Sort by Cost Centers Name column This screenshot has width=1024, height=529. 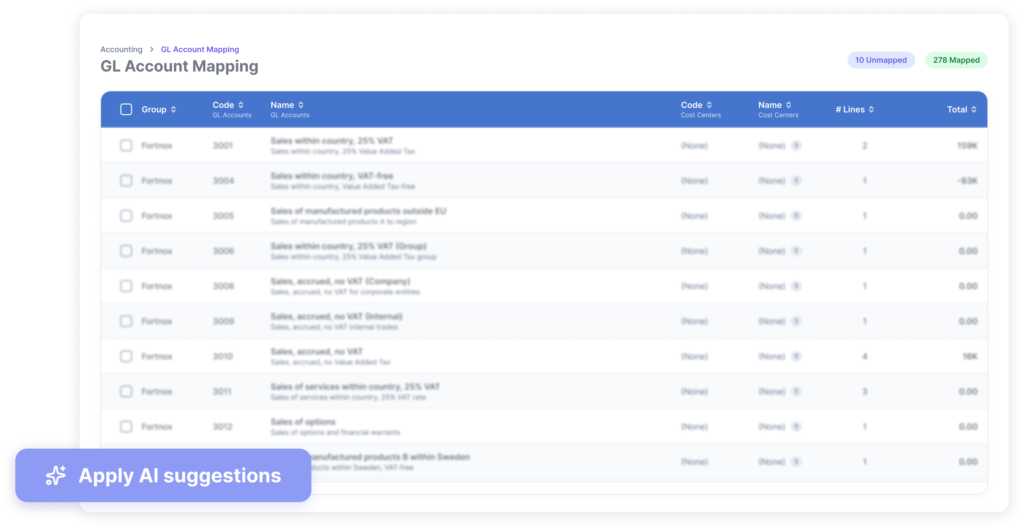click(775, 105)
